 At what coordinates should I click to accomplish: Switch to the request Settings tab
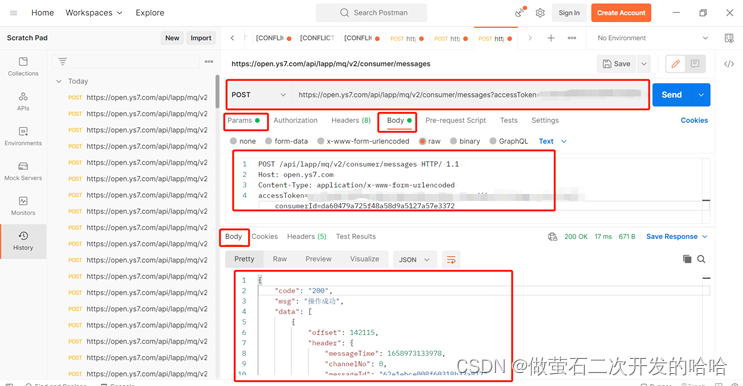pyautogui.click(x=545, y=120)
